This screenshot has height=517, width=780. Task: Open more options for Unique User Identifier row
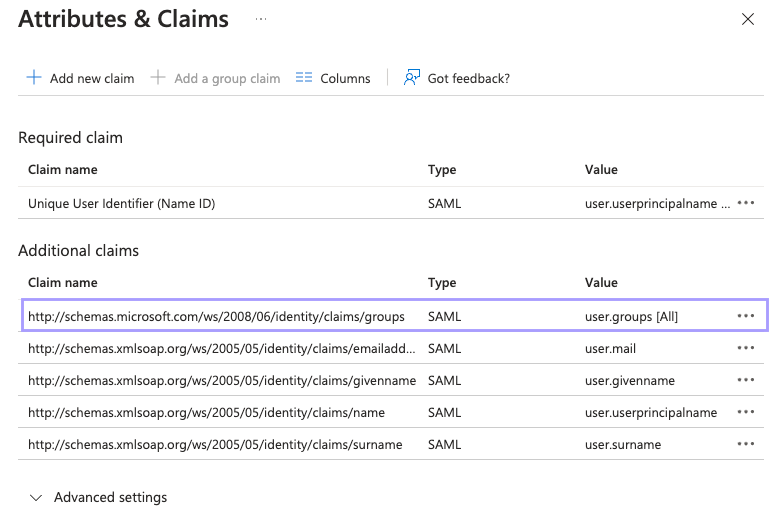[x=746, y=203]
